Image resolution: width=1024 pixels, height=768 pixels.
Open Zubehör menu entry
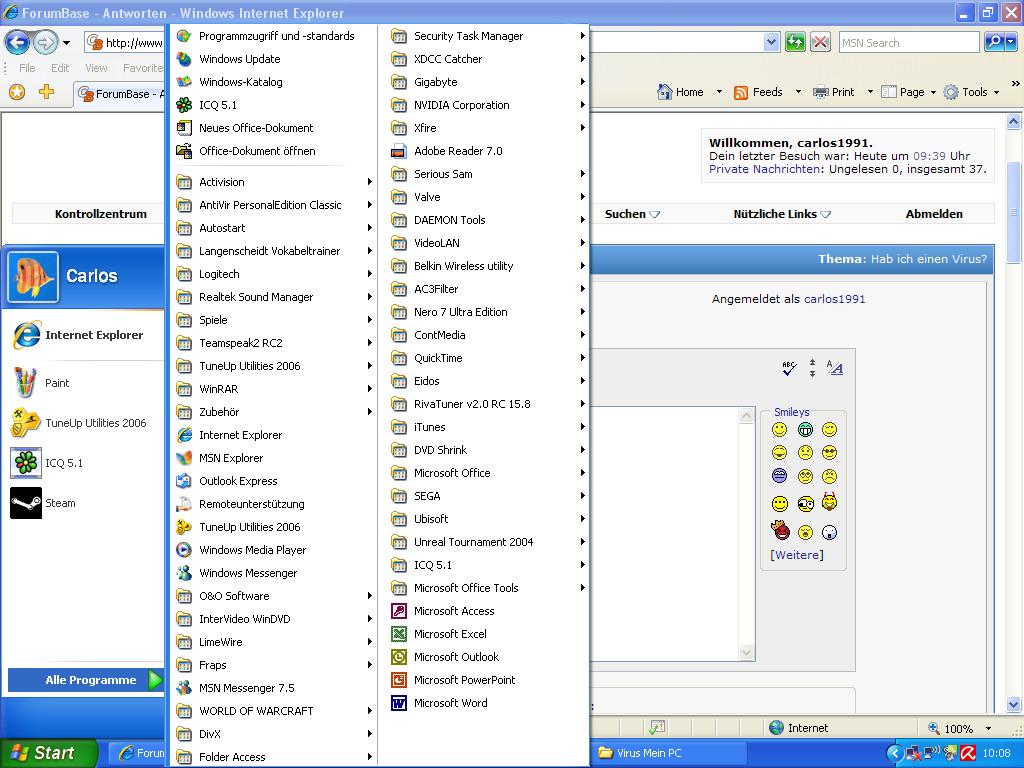(273, 412)
